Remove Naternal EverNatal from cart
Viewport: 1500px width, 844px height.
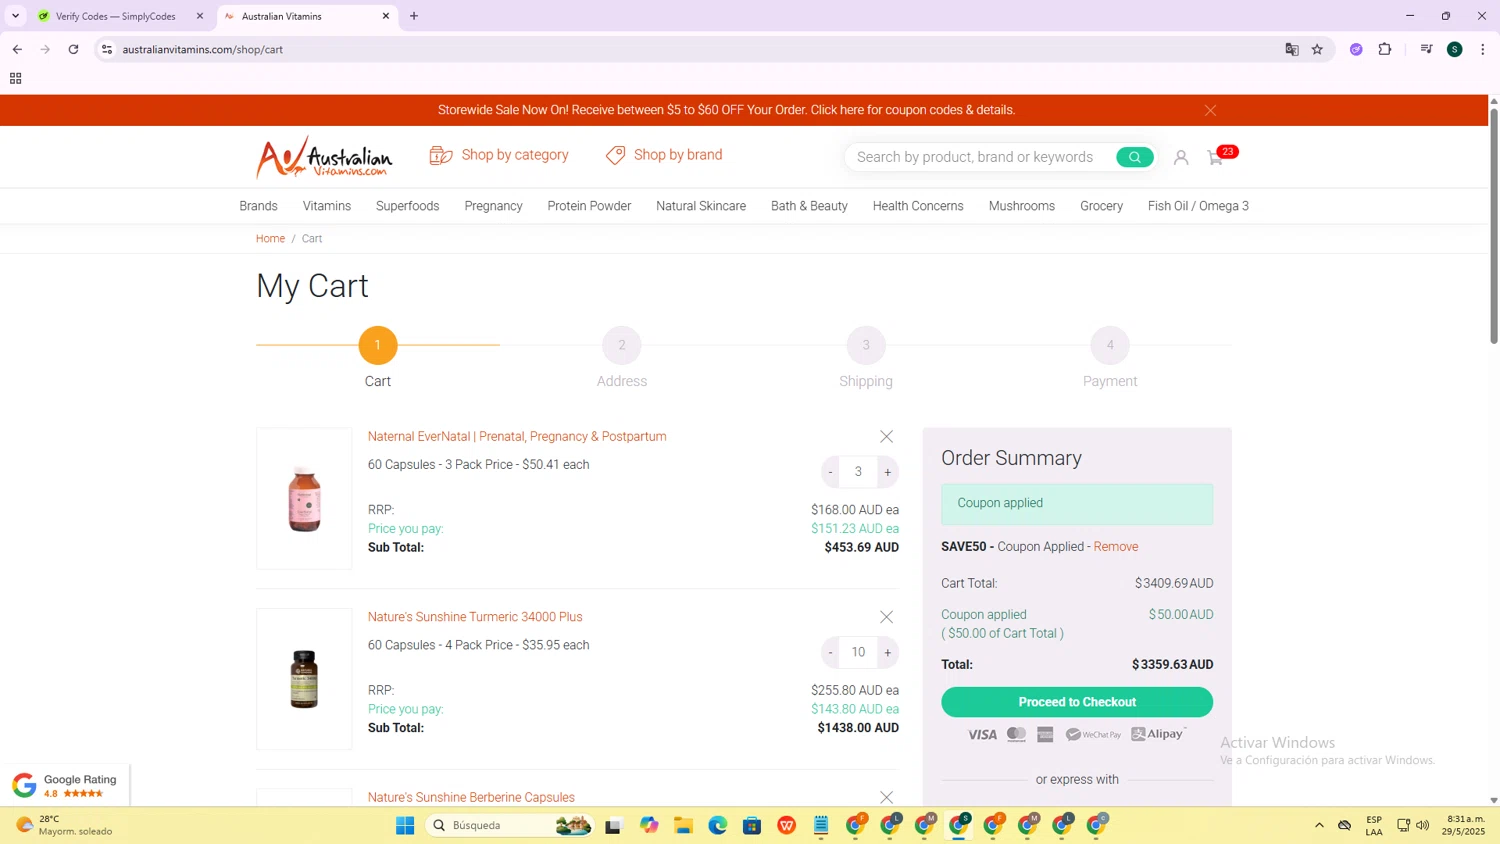click(x=886, y=437)
